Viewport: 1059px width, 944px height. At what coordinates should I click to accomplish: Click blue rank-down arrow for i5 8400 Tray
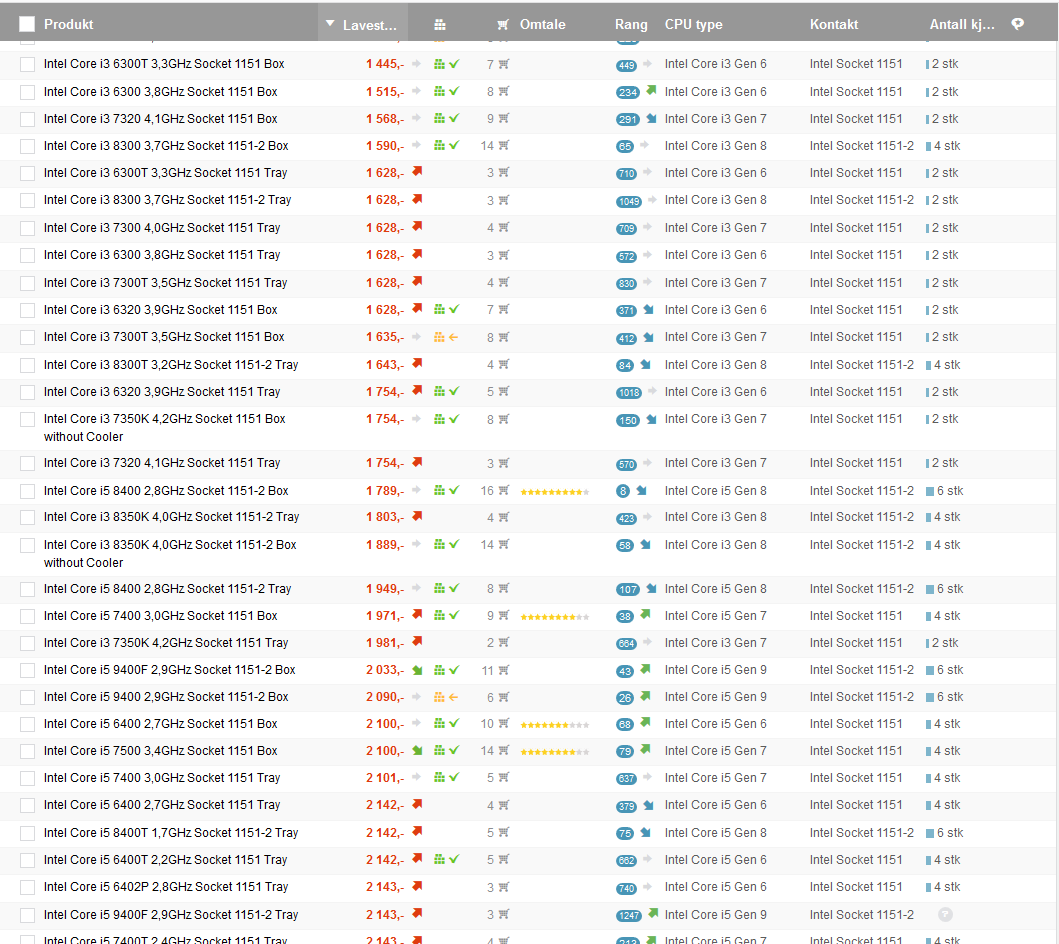651,588
